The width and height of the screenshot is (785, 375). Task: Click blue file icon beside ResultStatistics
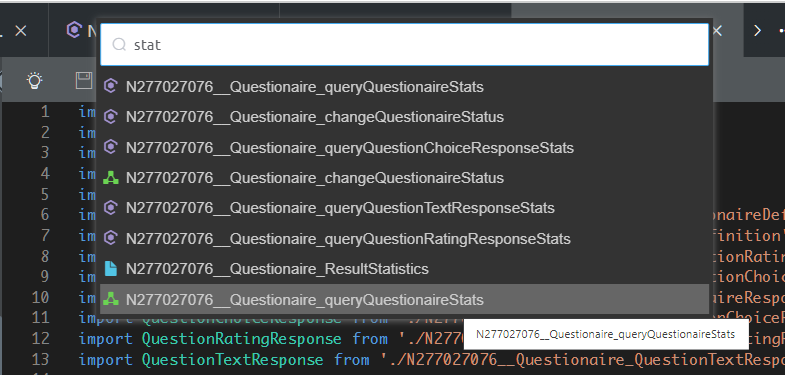tap(111, 268)
